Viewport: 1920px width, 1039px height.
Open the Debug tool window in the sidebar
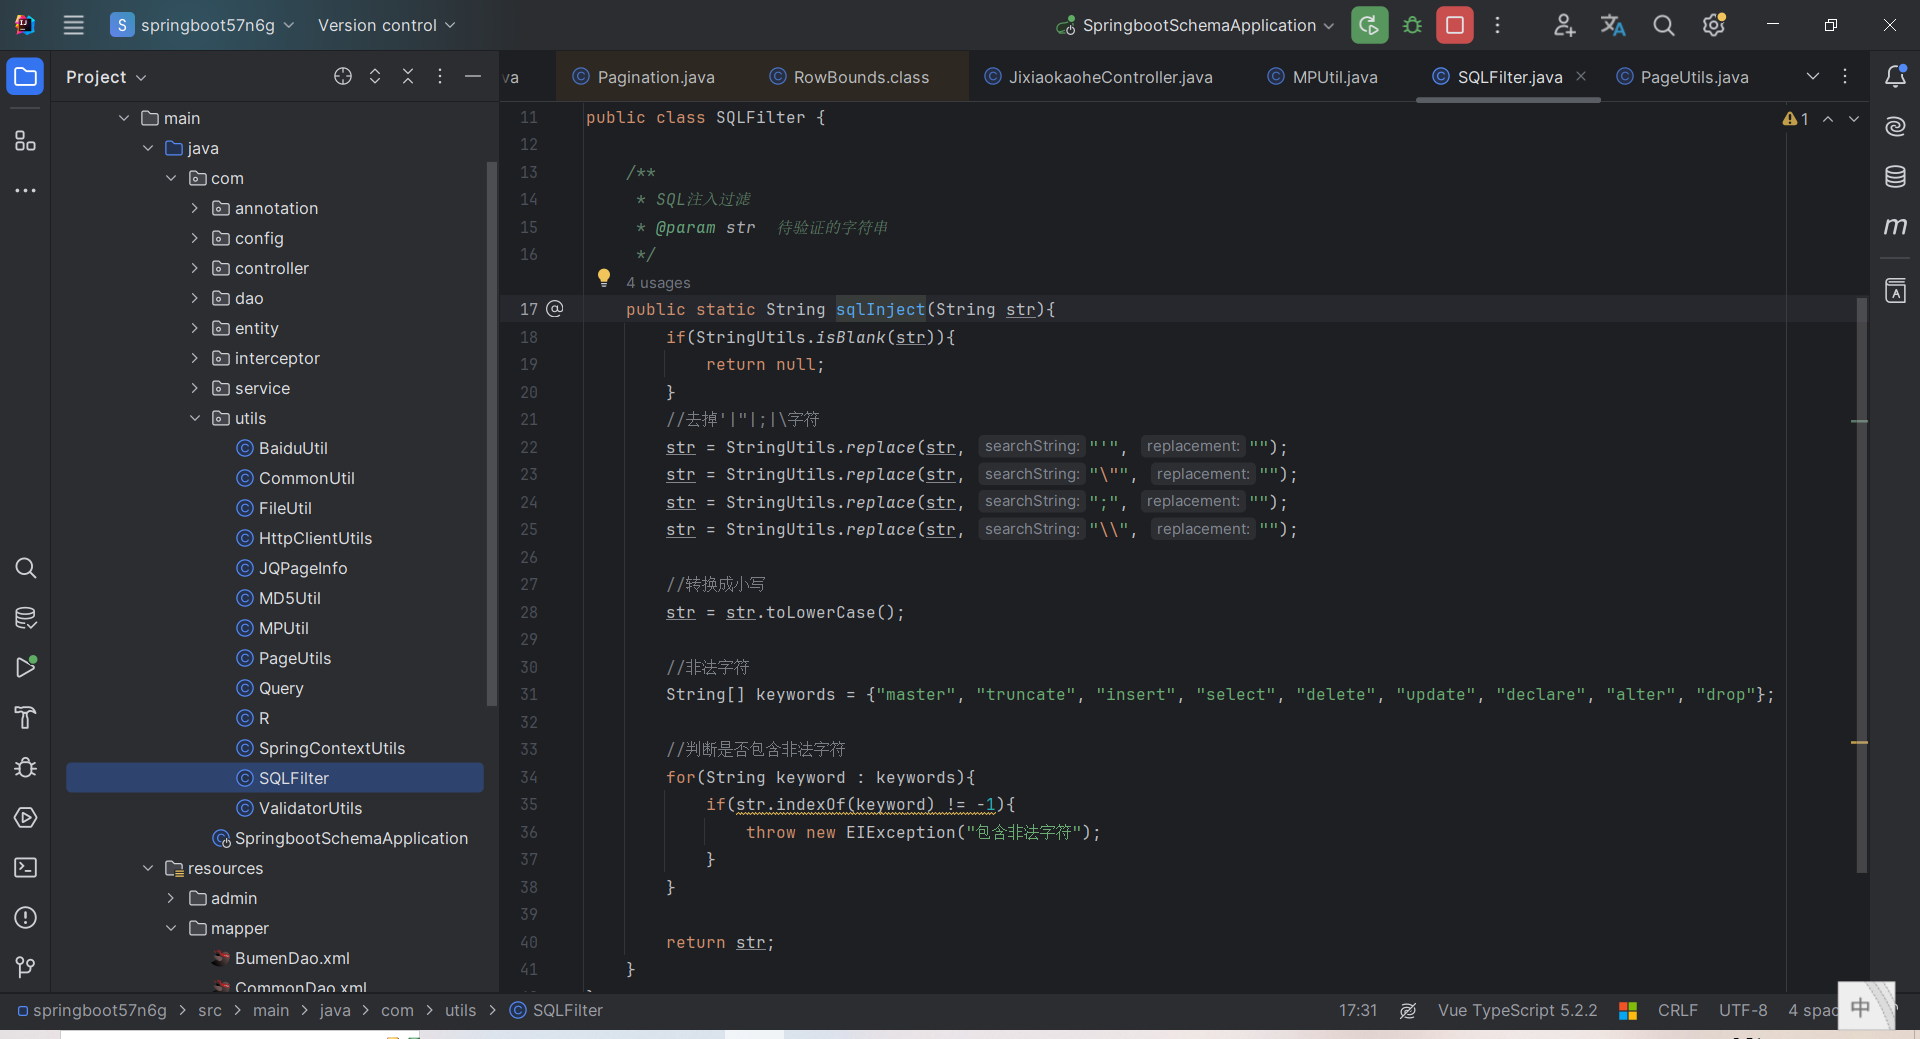pos(26,767)
